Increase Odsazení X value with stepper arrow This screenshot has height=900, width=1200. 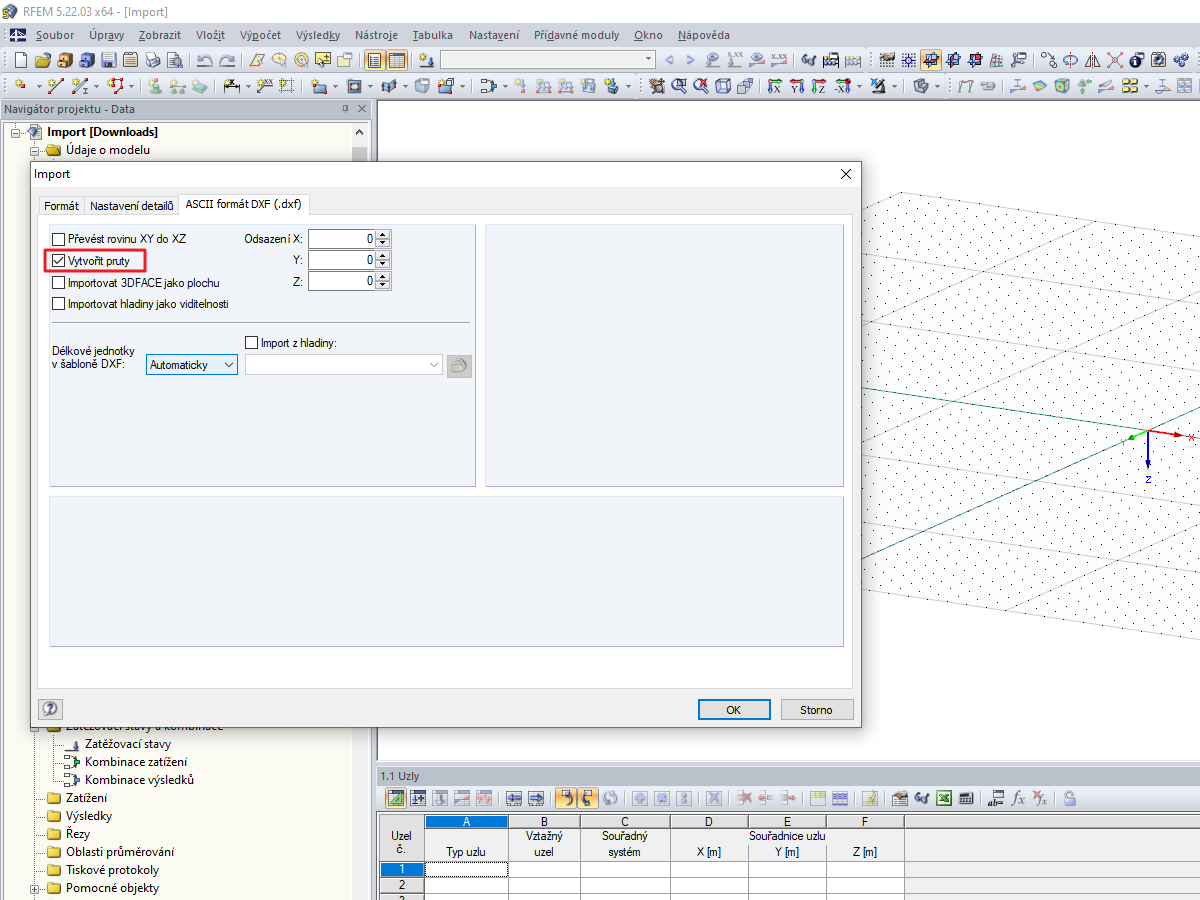383,235
